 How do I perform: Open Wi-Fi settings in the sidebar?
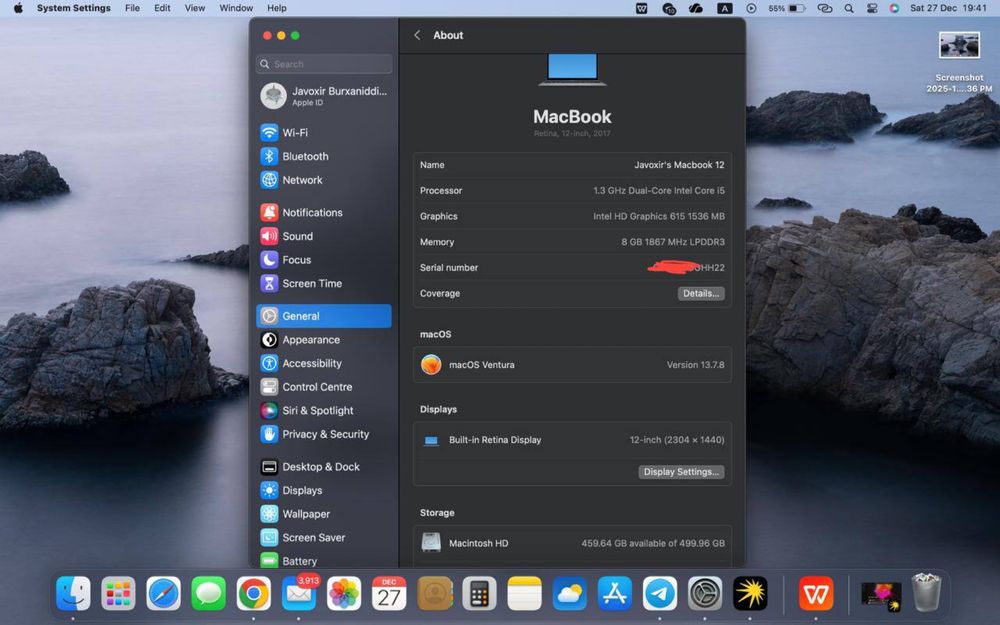coord(323,133)
